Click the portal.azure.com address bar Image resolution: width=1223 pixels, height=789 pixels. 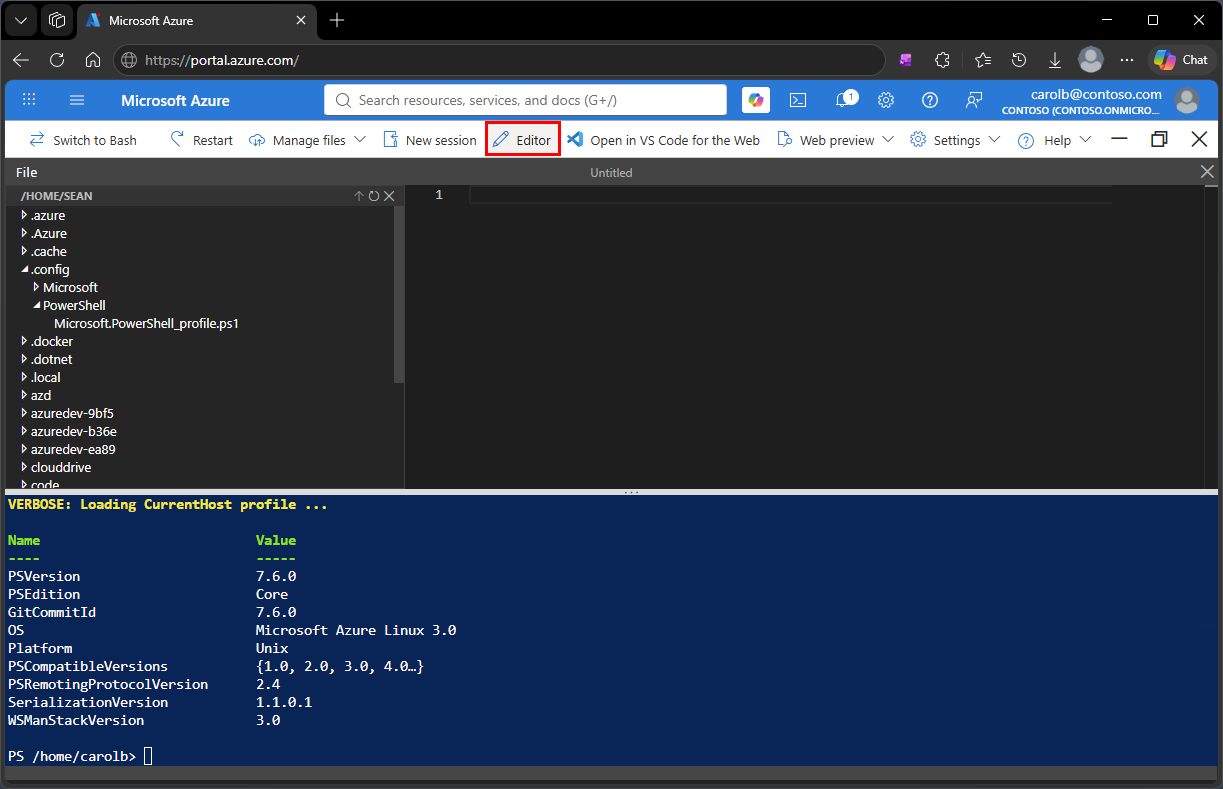pos(499,60)
